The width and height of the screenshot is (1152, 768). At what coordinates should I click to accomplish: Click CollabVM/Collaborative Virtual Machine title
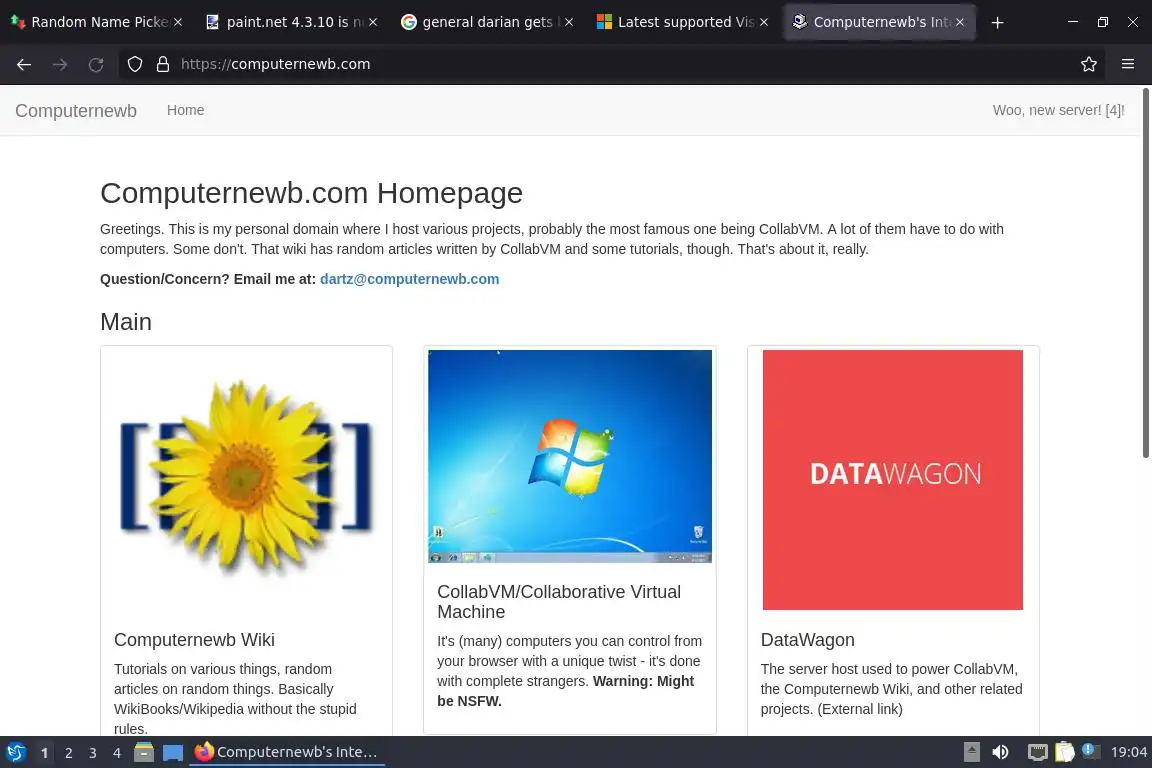click(x=559, y=602)
